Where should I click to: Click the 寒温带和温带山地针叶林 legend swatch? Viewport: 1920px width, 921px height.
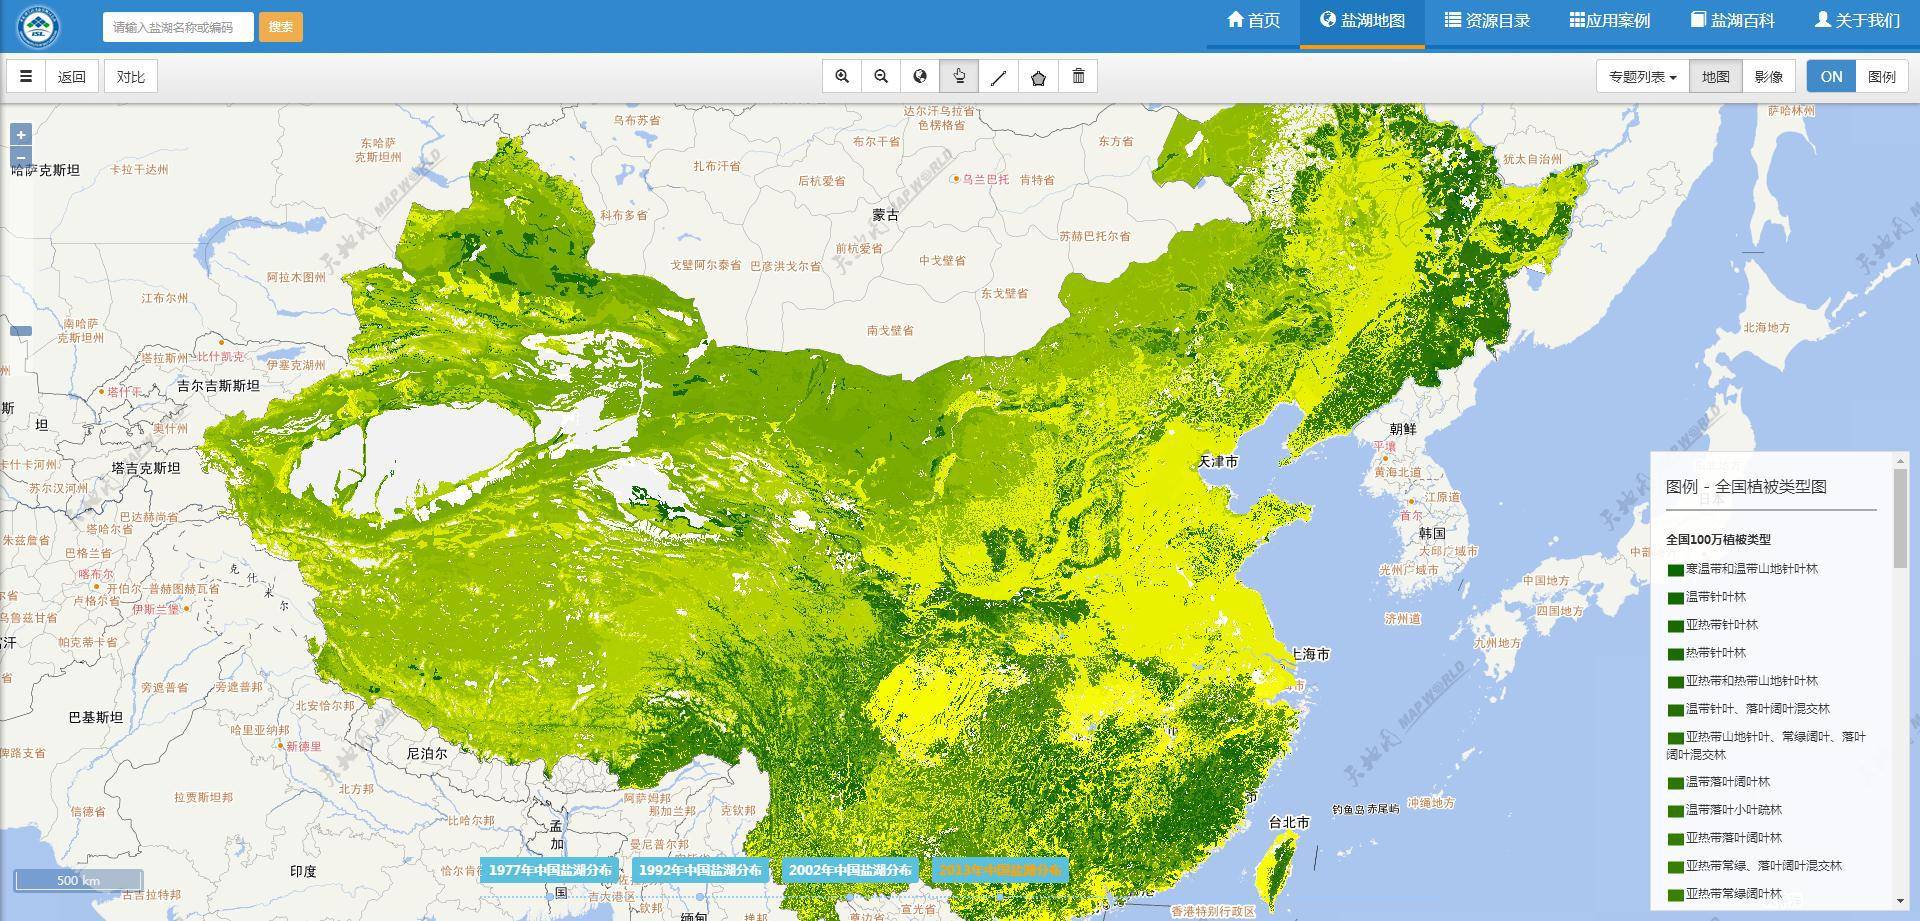[1675, 570]
